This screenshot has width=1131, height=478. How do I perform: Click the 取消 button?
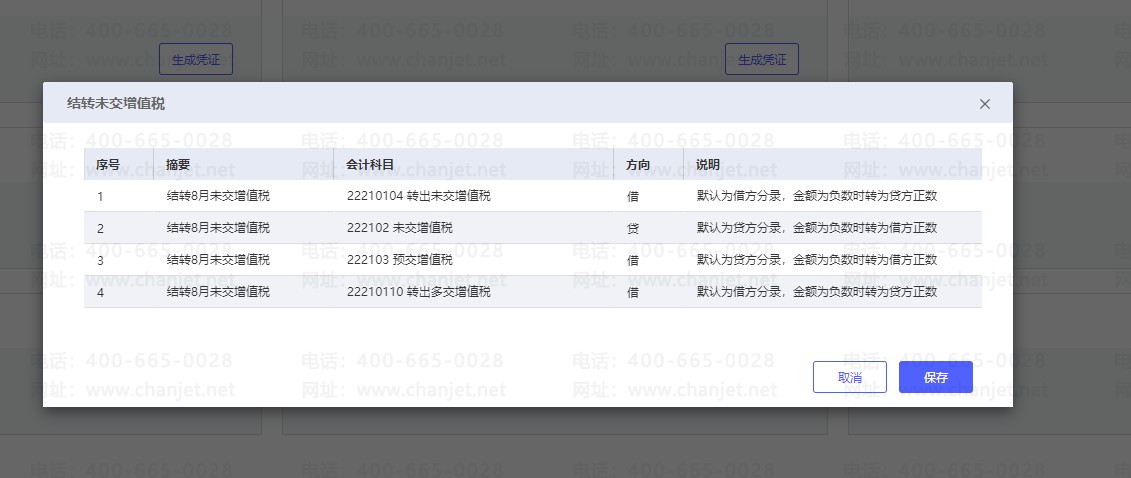[x=850, y=377]
